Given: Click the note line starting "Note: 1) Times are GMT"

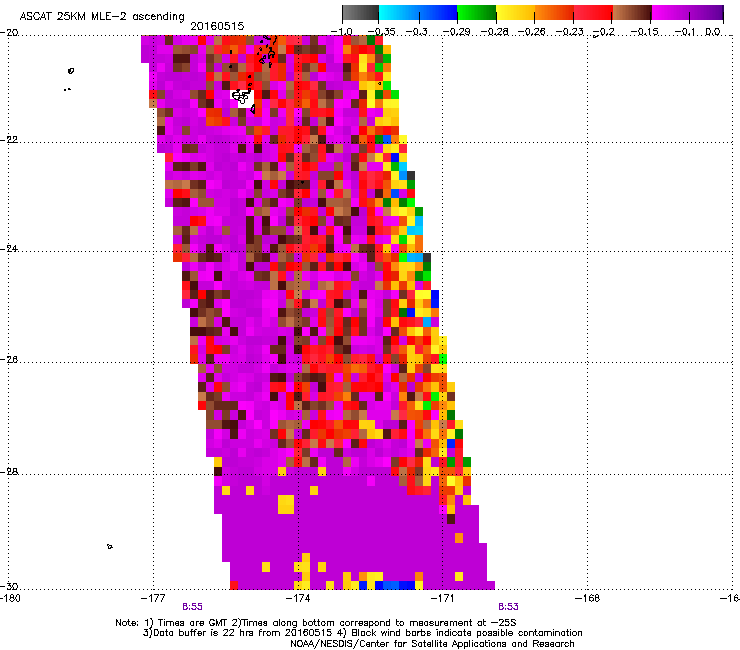Looking at the screenshot, I should (x=316, y=623).
